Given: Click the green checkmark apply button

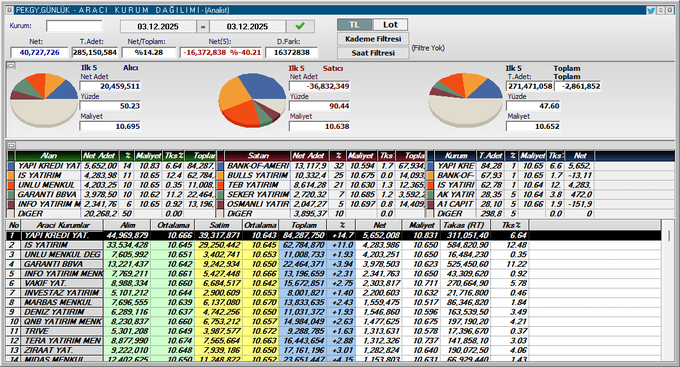Looking at the screenshot, I should [300, 26].
